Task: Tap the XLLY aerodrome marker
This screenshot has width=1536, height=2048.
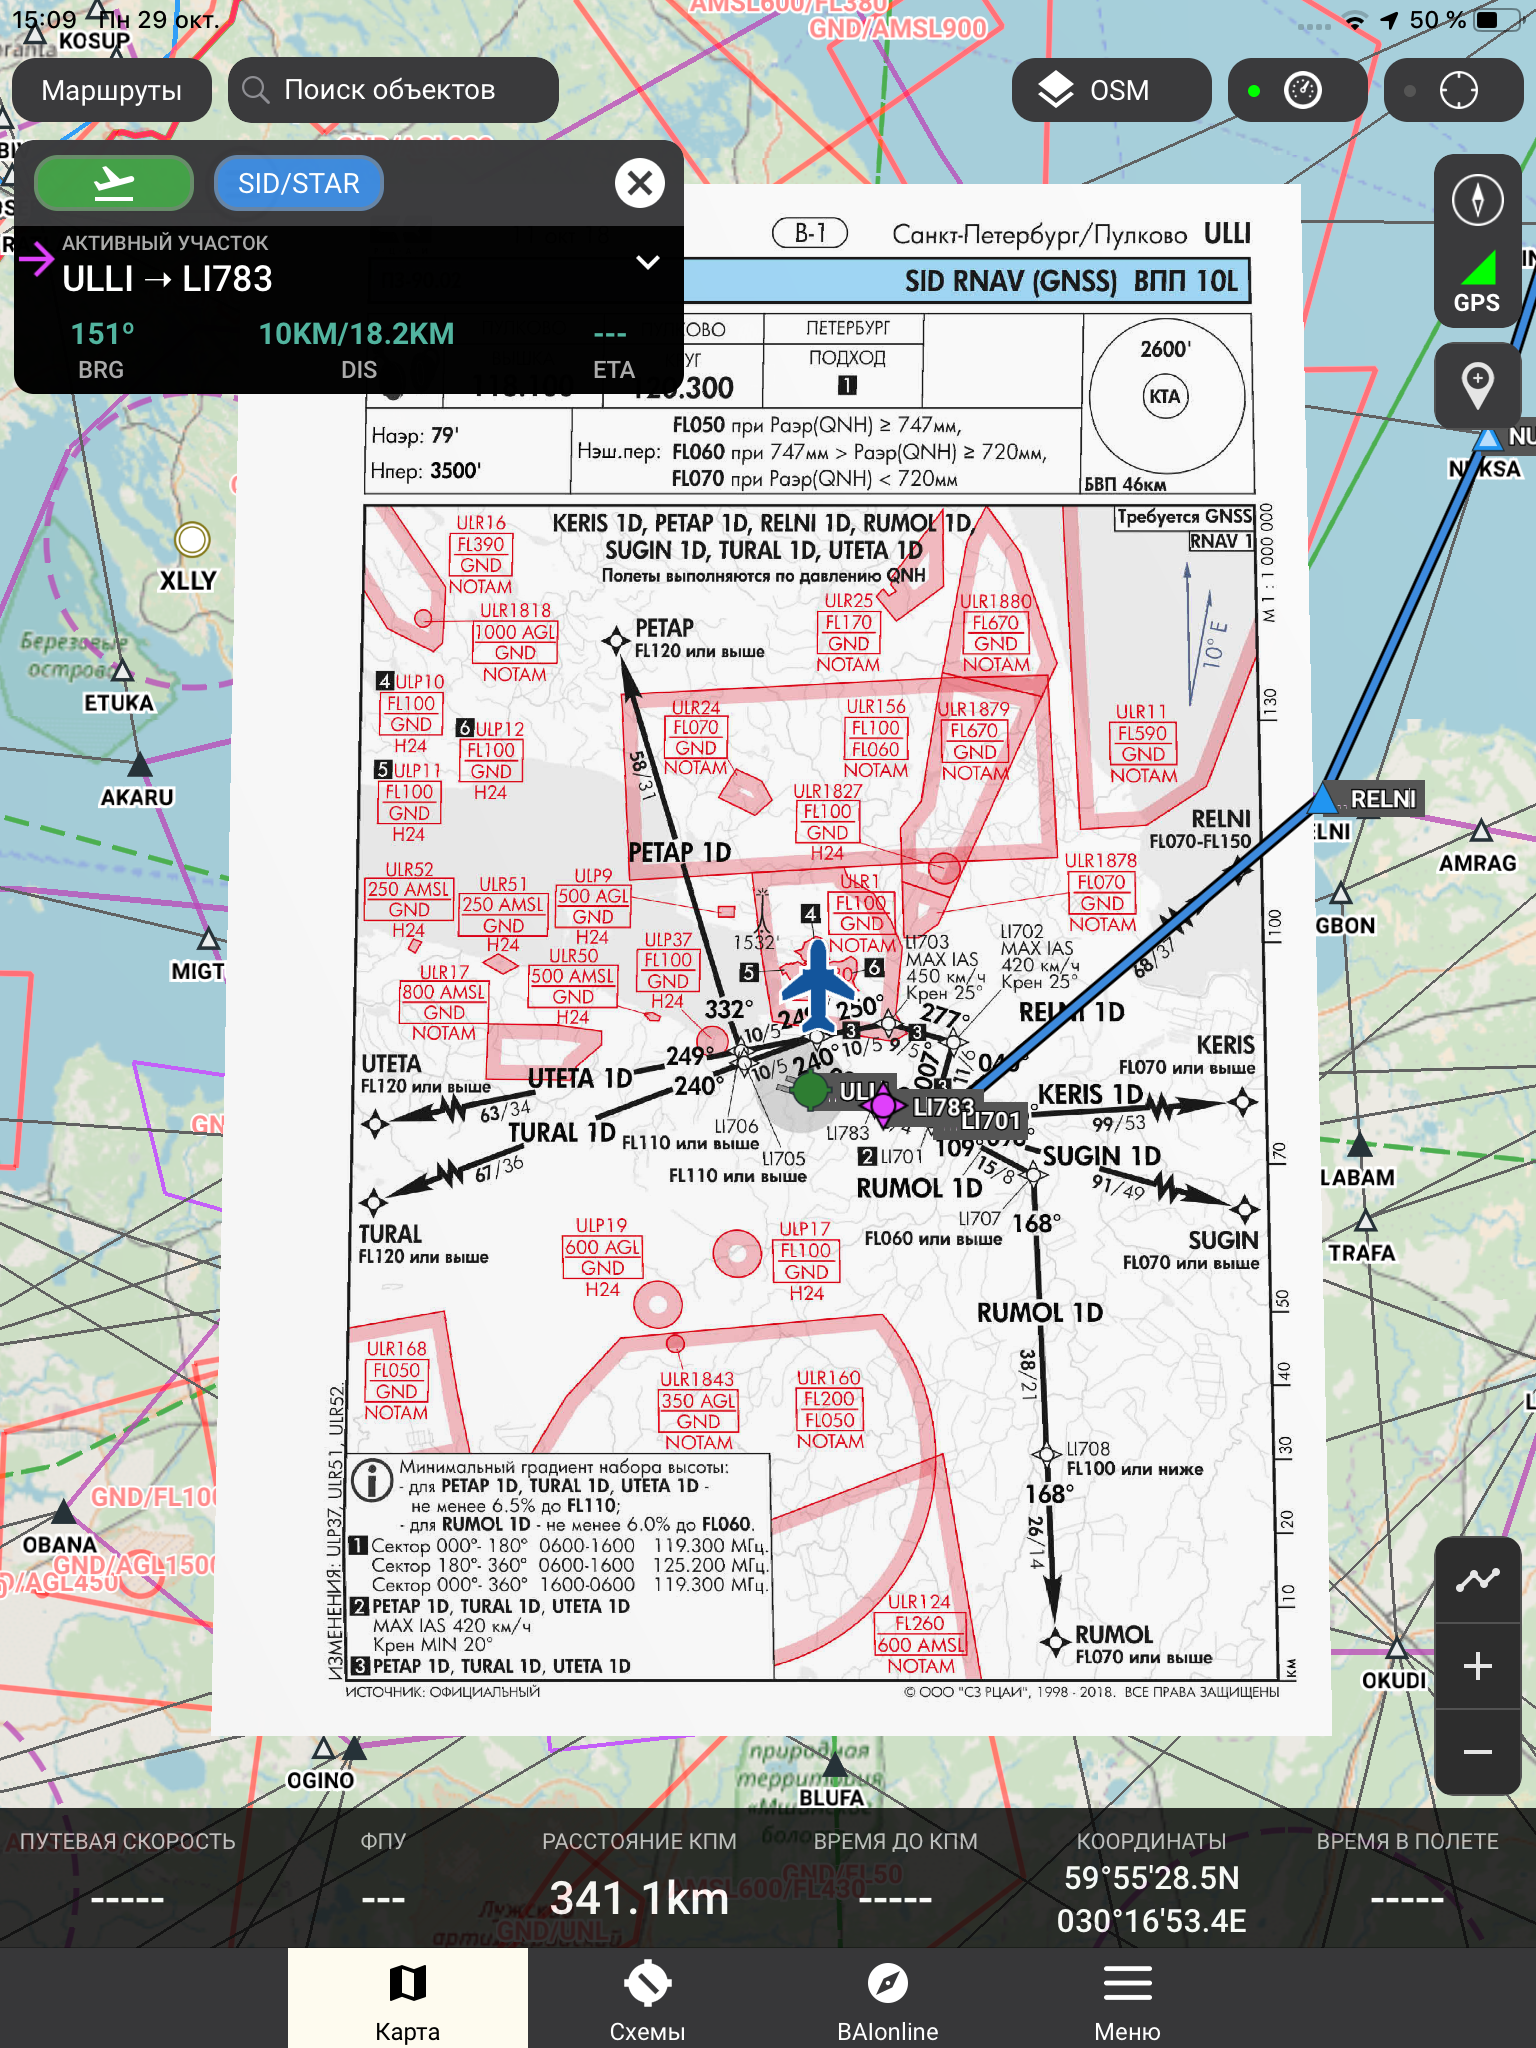Action: pos(192,540)
